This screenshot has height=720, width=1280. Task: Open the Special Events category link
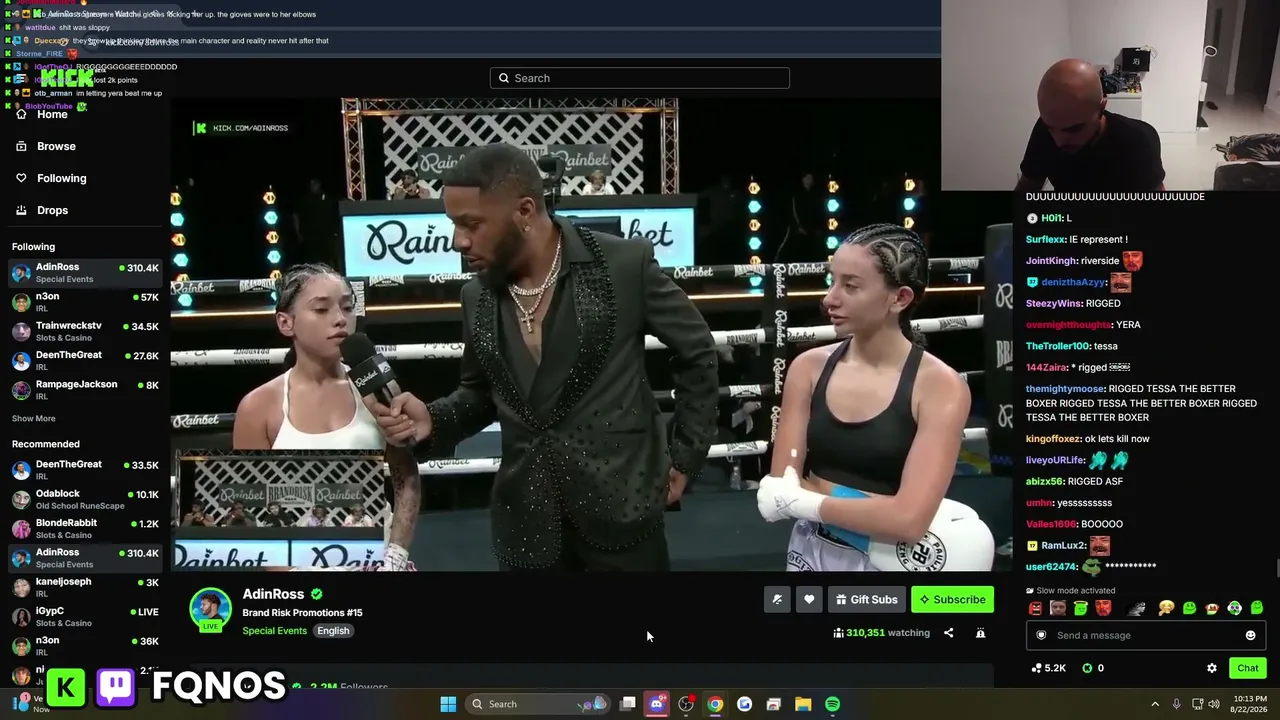(x=274, y=631)
